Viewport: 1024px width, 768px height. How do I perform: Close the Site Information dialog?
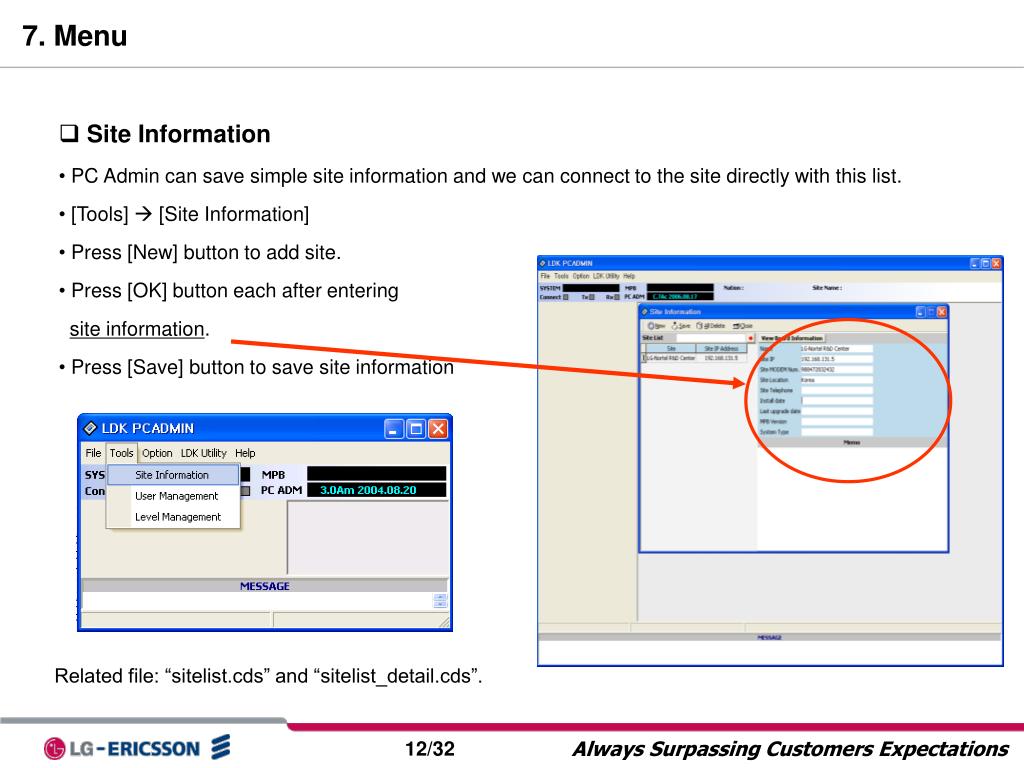point(942,312)
